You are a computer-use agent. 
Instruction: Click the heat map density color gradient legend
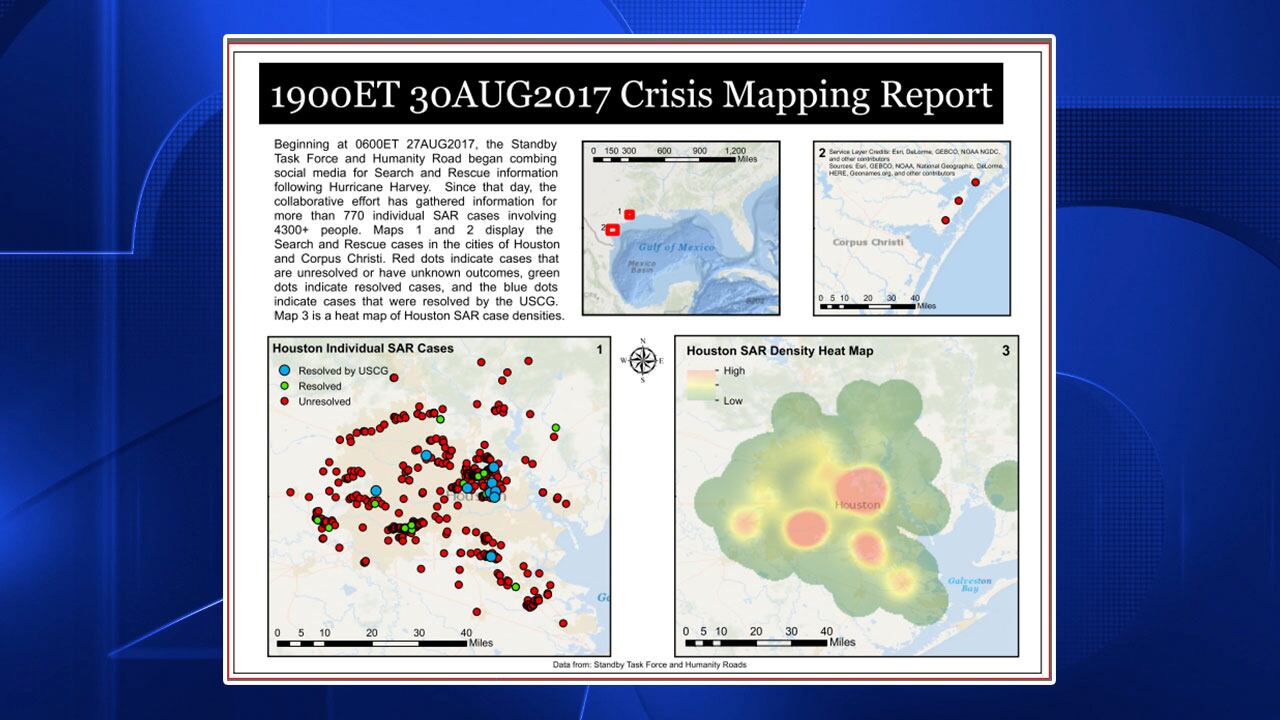[x=700, y=385]
